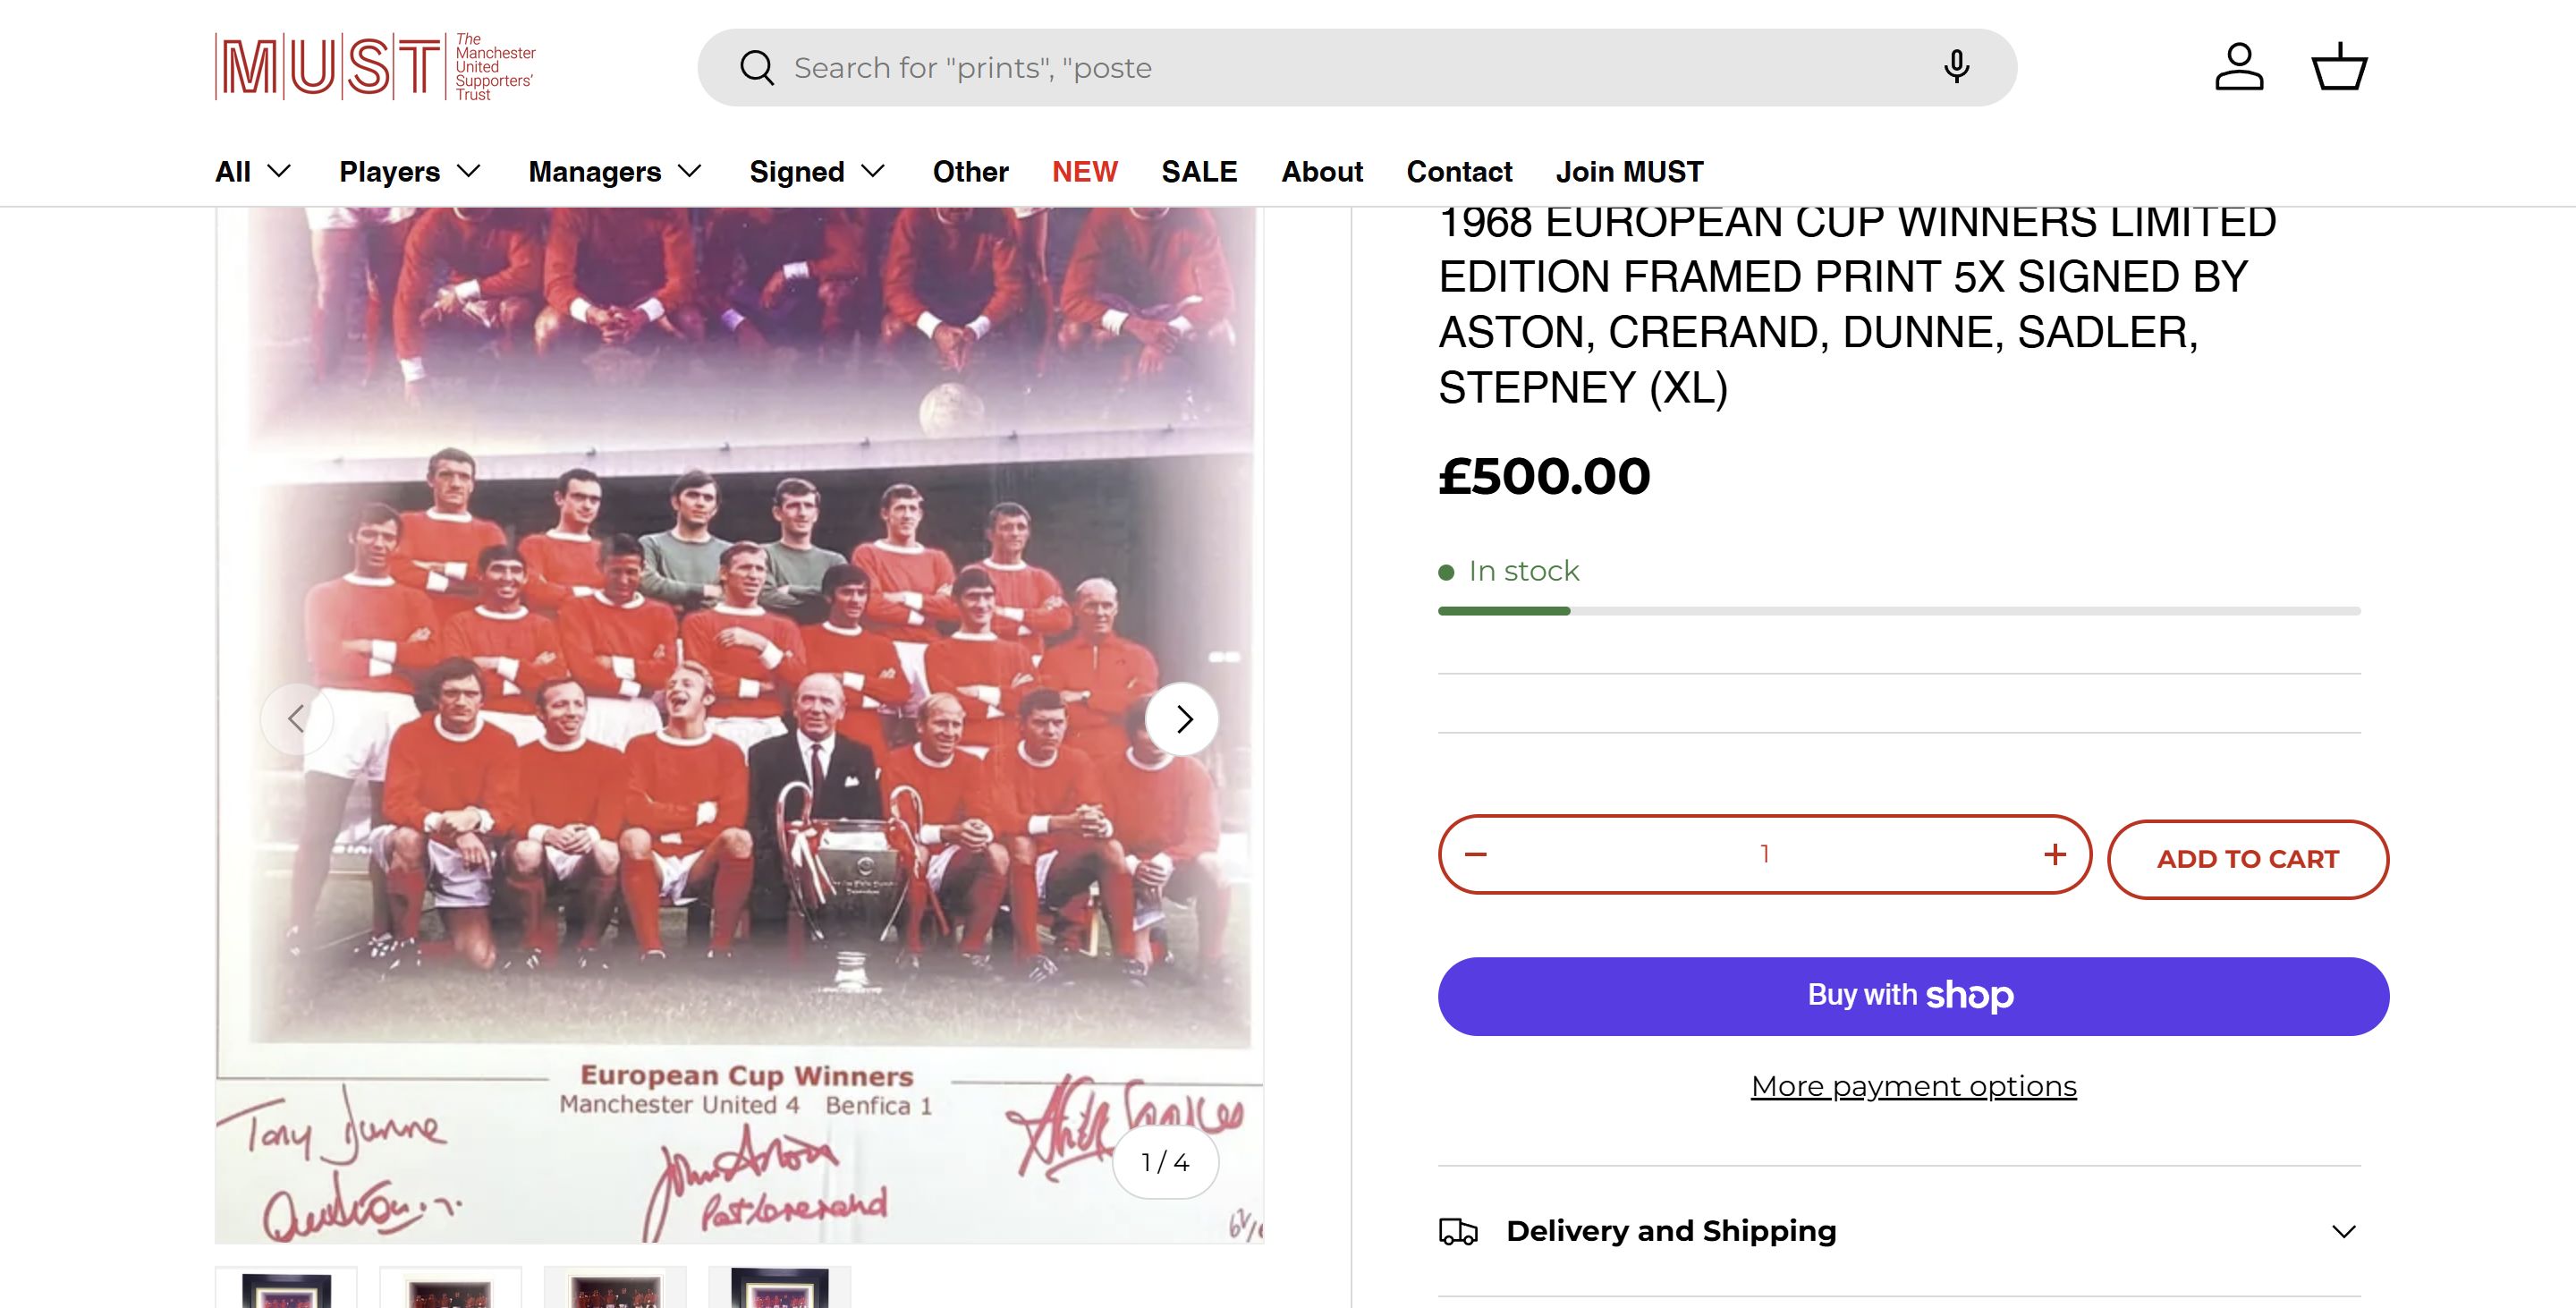Expand Delivery and Shipping section
The width and height of the screenshot is (2576, 1308).
tap(1899, 1231)
